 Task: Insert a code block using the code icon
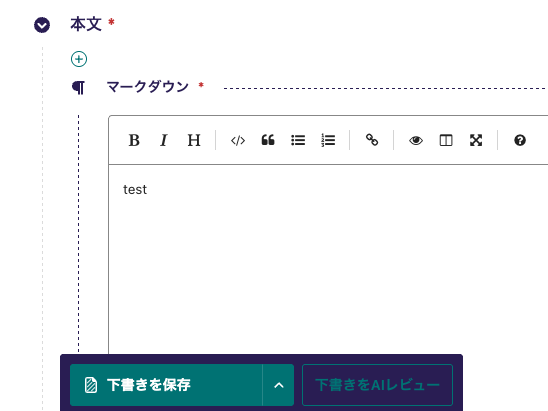pos(238,140)
